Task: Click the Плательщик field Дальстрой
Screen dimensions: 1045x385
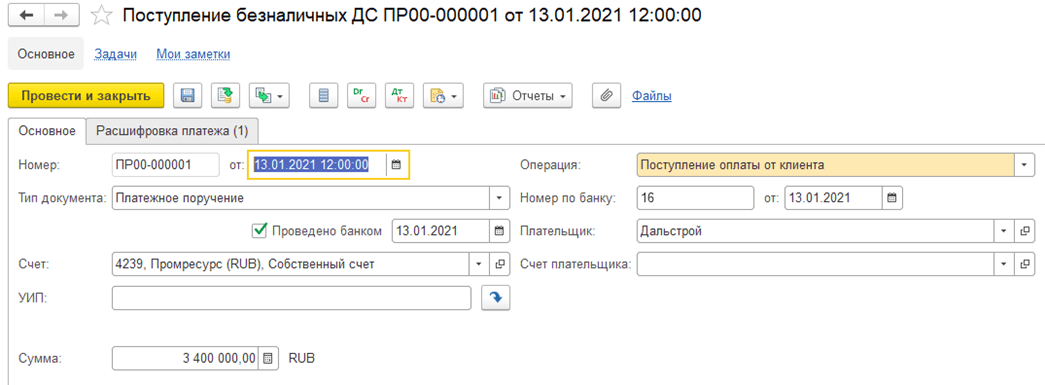Action: [816, 231]
